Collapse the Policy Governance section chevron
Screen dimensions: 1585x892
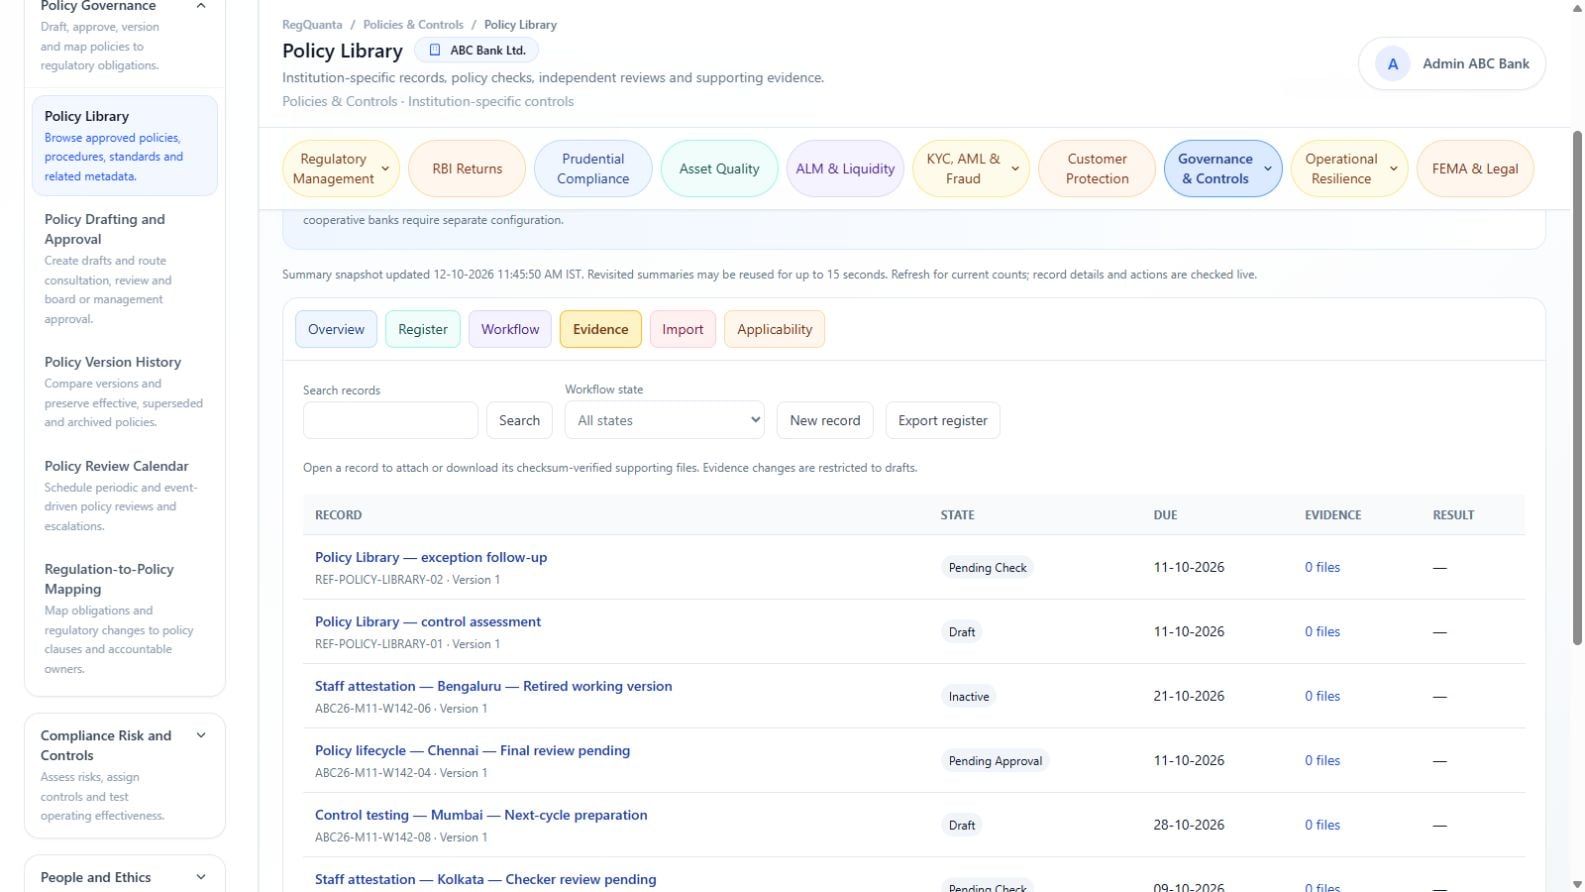tap(201, 6)
